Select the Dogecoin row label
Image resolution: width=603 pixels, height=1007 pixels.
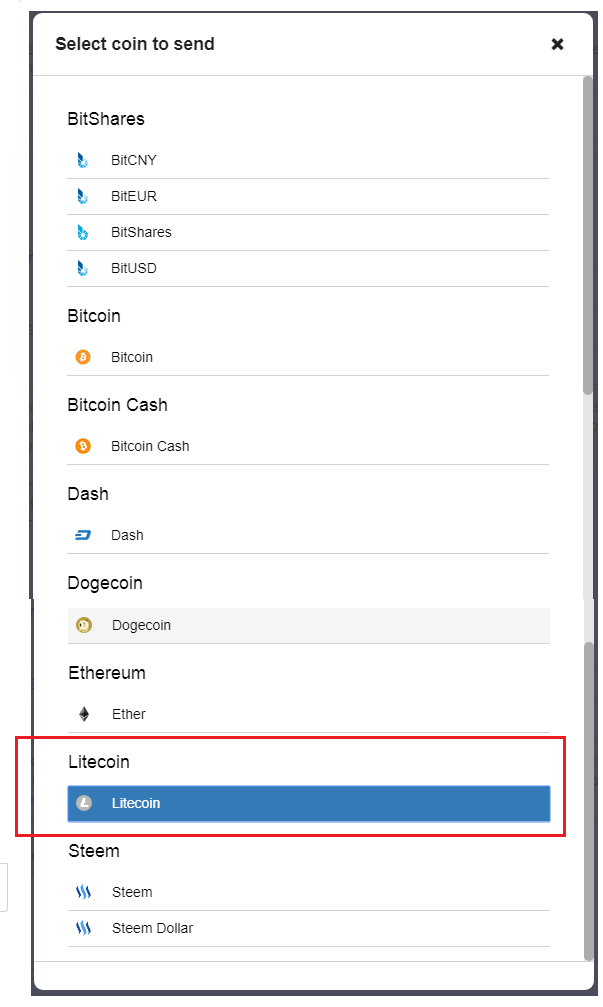[x=141, y=625]
